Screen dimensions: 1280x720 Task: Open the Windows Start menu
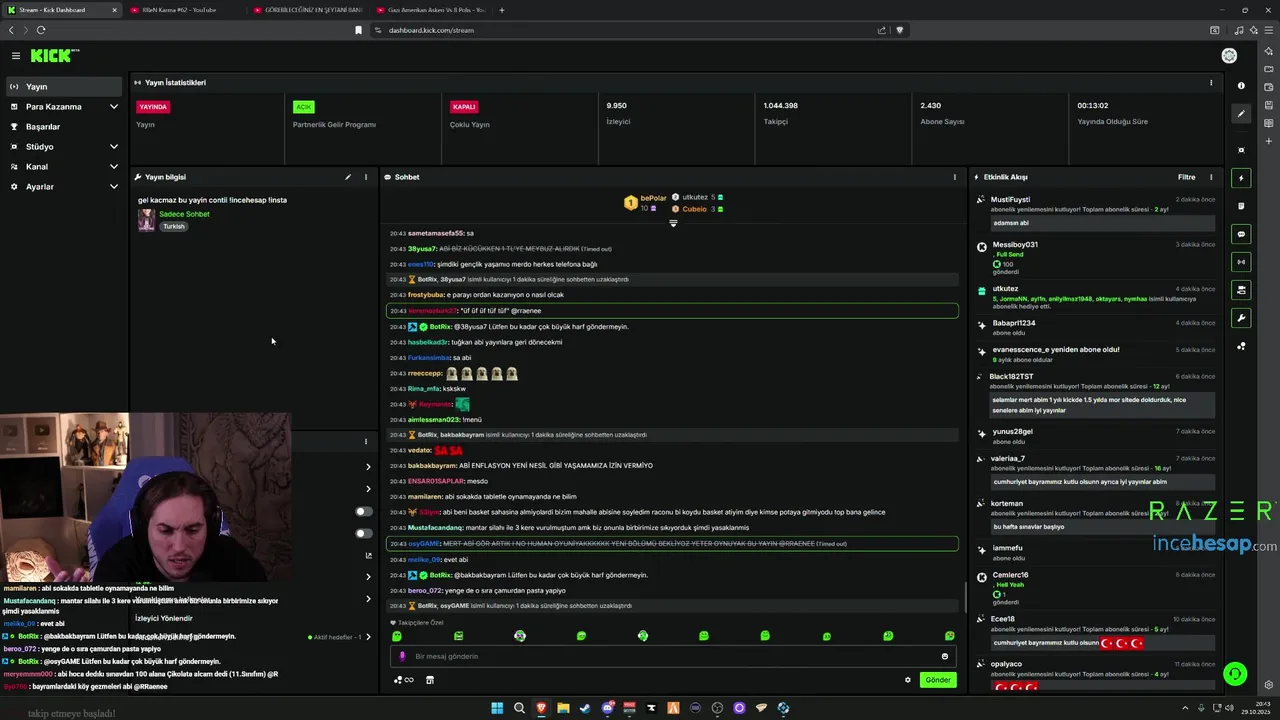[x=497, y=708]
